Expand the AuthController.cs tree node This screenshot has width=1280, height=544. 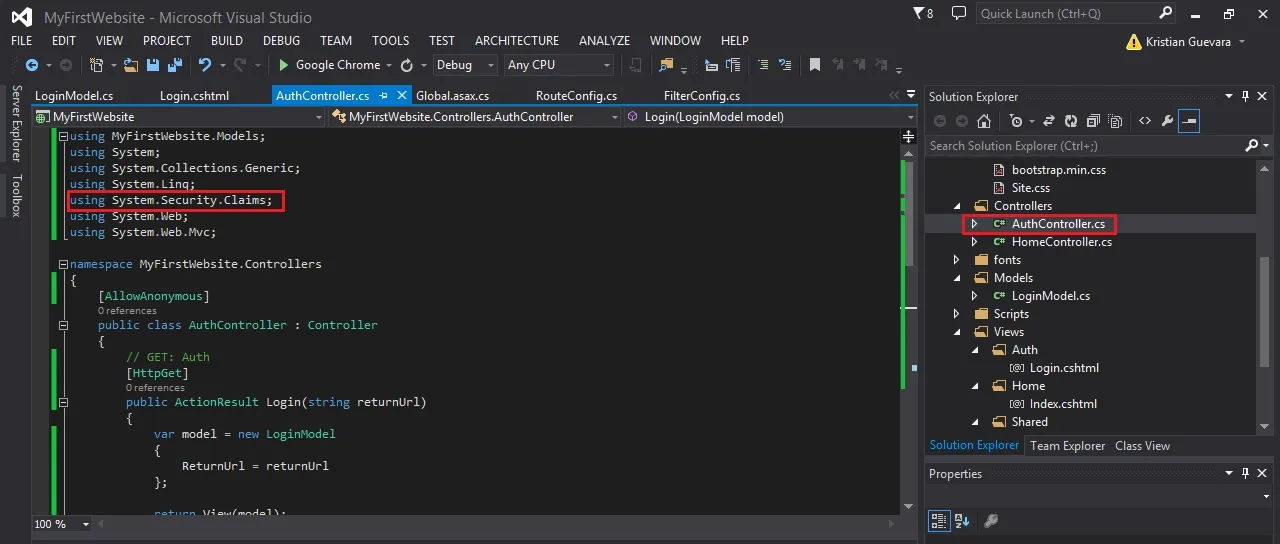(974, 224)
